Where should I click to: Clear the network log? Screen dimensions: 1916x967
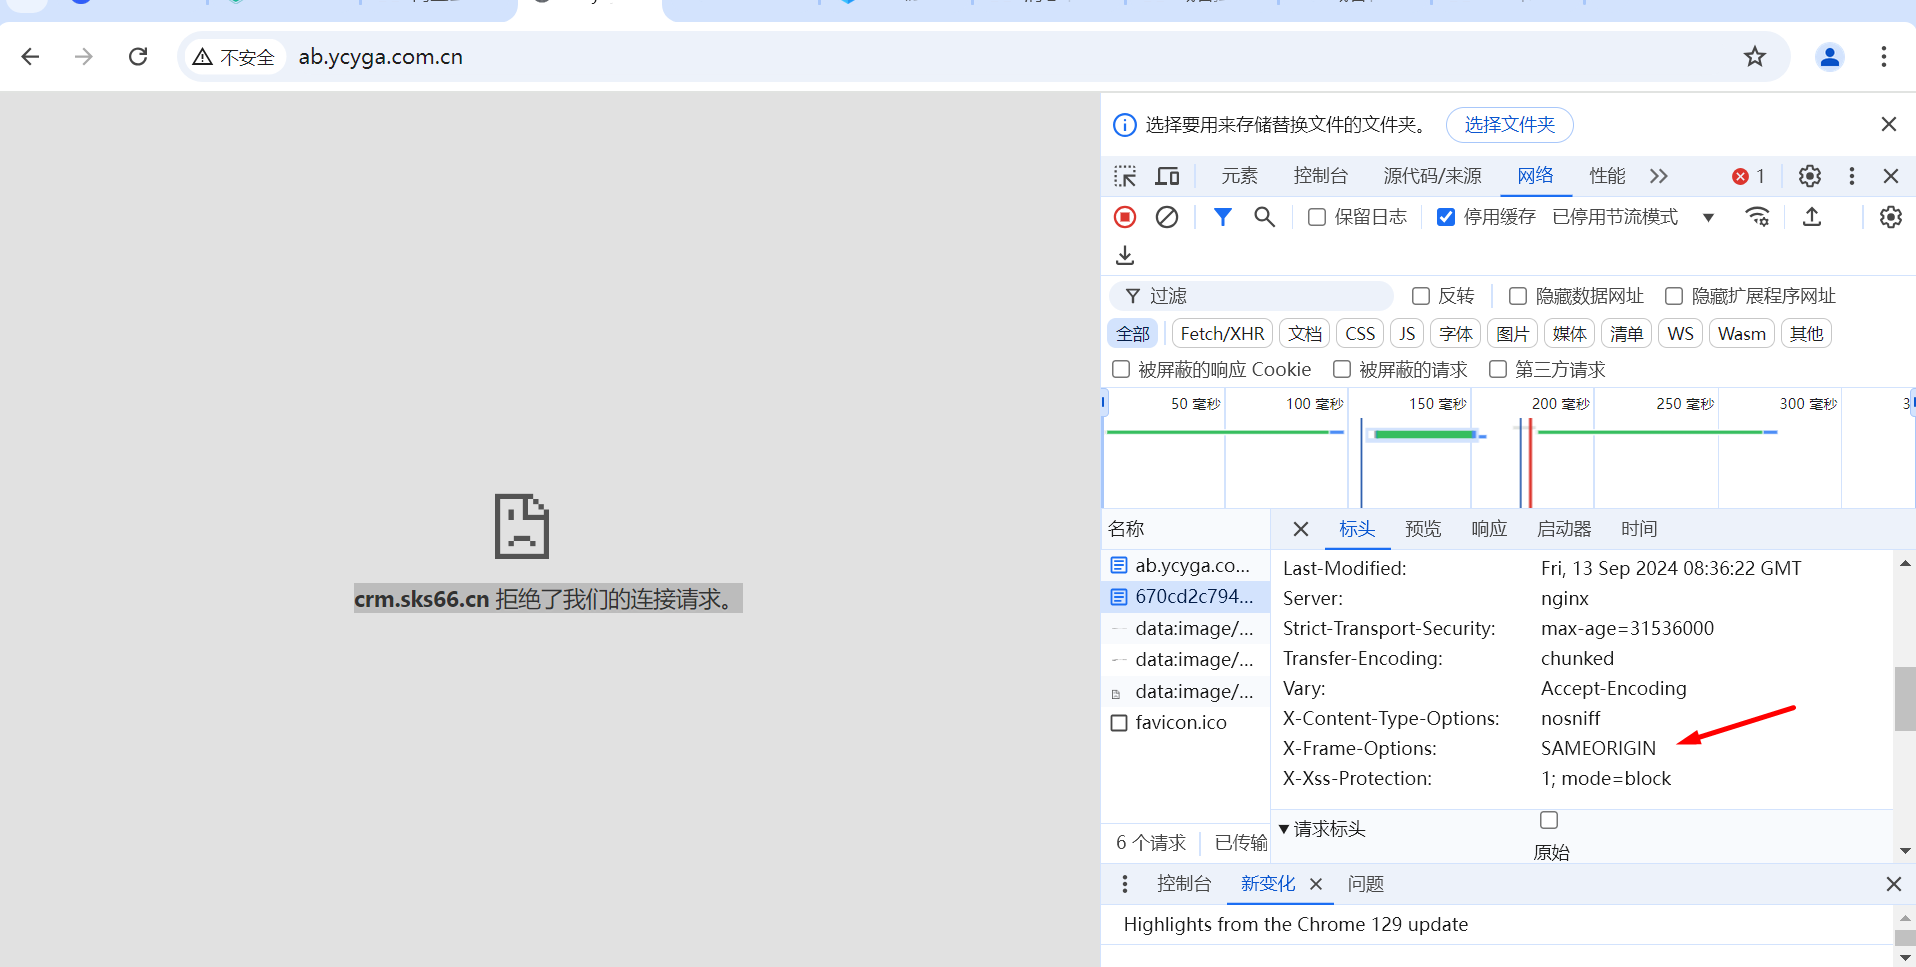[1166, 217]
